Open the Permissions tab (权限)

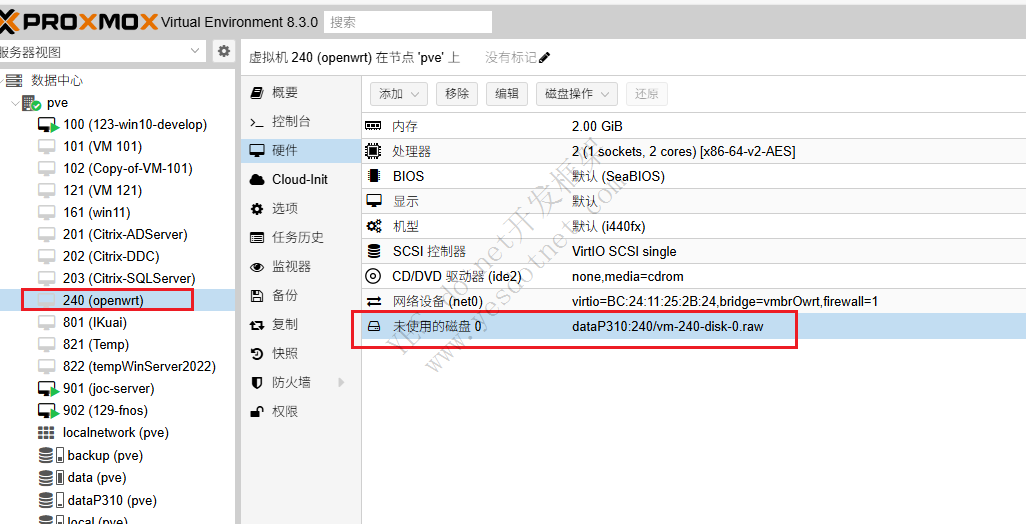click(301, 411)
